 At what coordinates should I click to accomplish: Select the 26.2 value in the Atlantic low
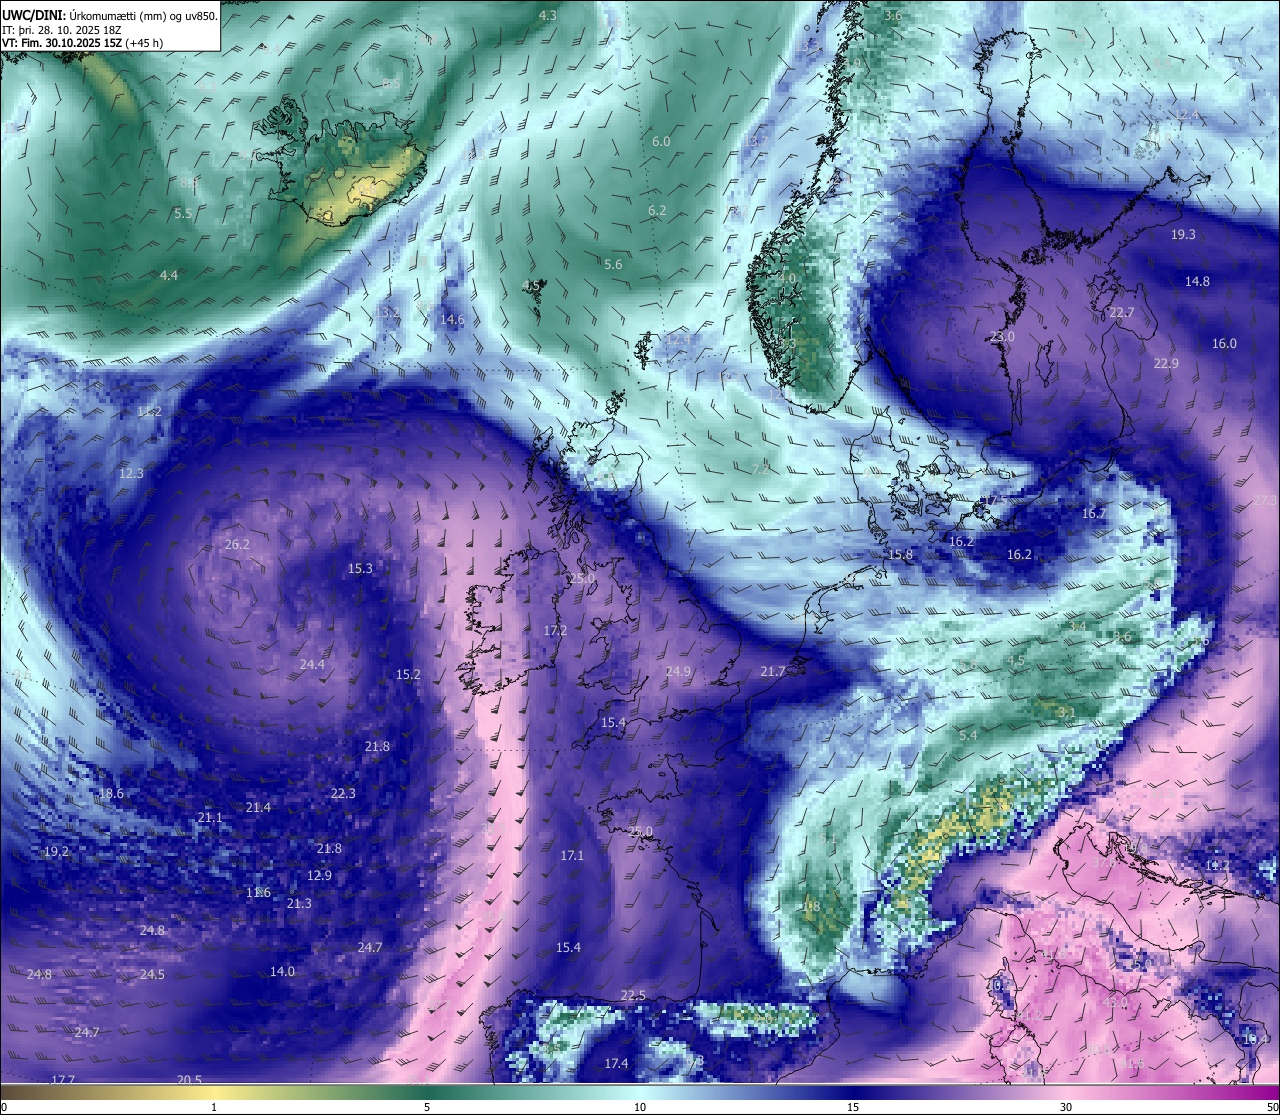tap(237, 545)
